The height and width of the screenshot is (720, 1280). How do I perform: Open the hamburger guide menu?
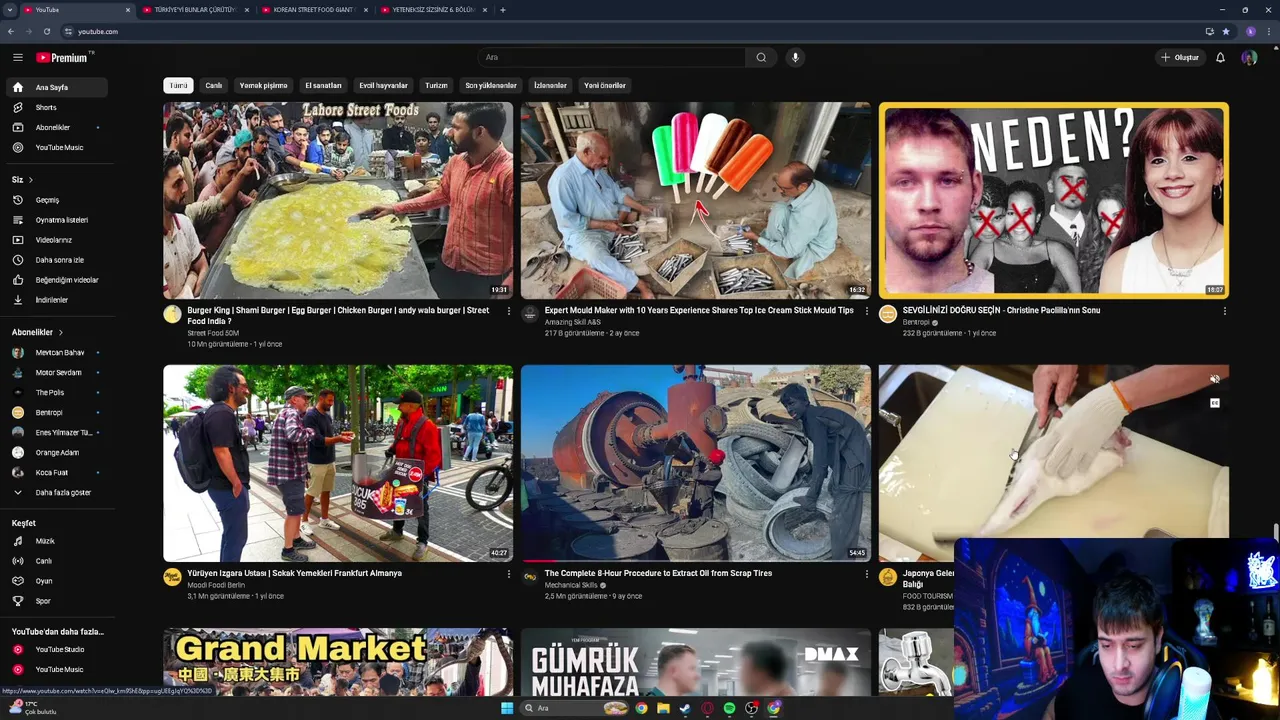point(17,58)
